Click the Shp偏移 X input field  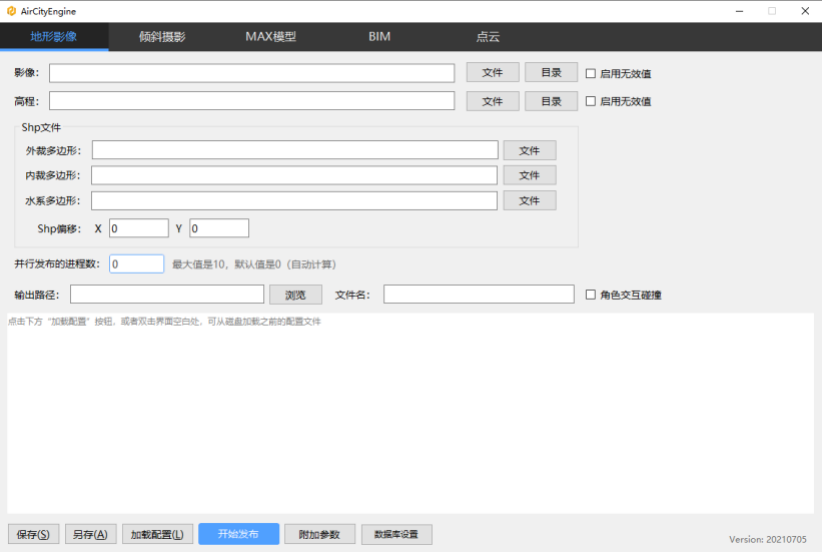[139, 228]
